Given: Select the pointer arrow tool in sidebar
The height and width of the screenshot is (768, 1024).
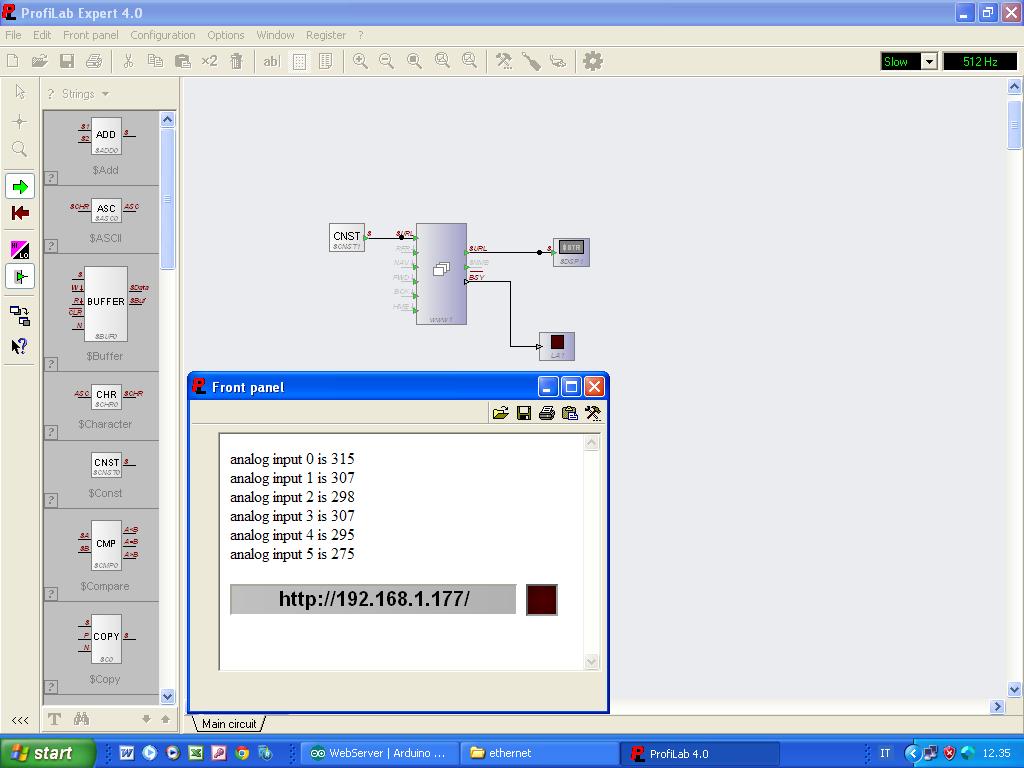Looking at the screenshot, I should pyautogui.click(x=20, y=92).
